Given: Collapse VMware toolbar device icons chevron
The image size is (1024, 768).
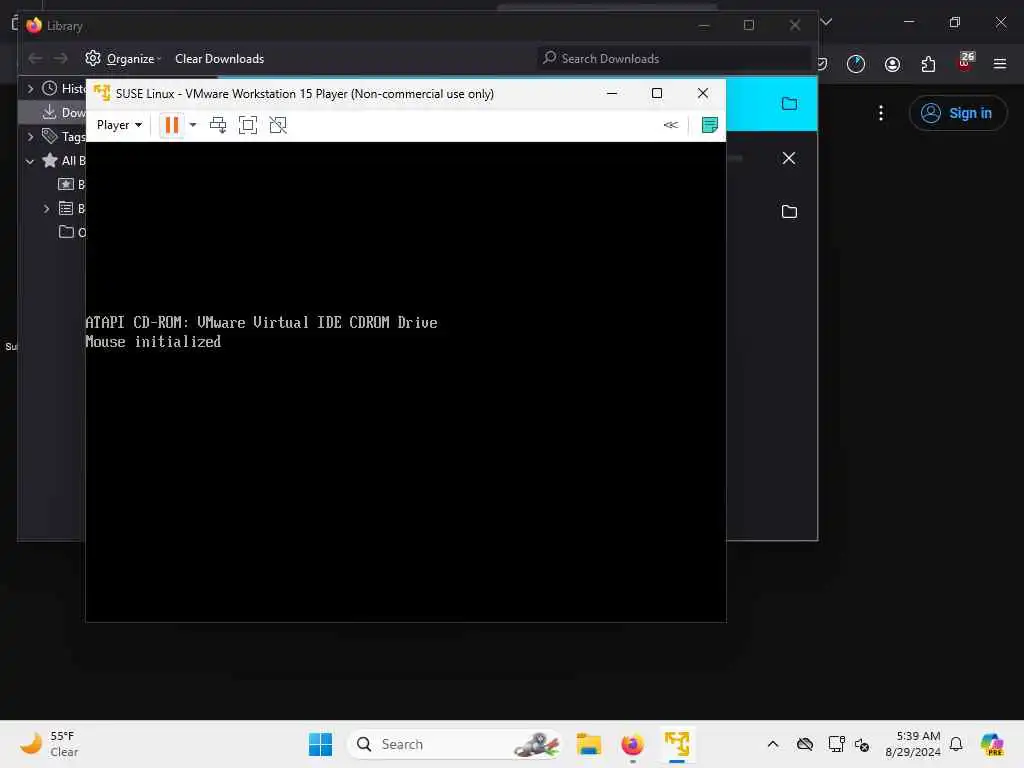Looking at the screenshot, I should pos(671,125).
